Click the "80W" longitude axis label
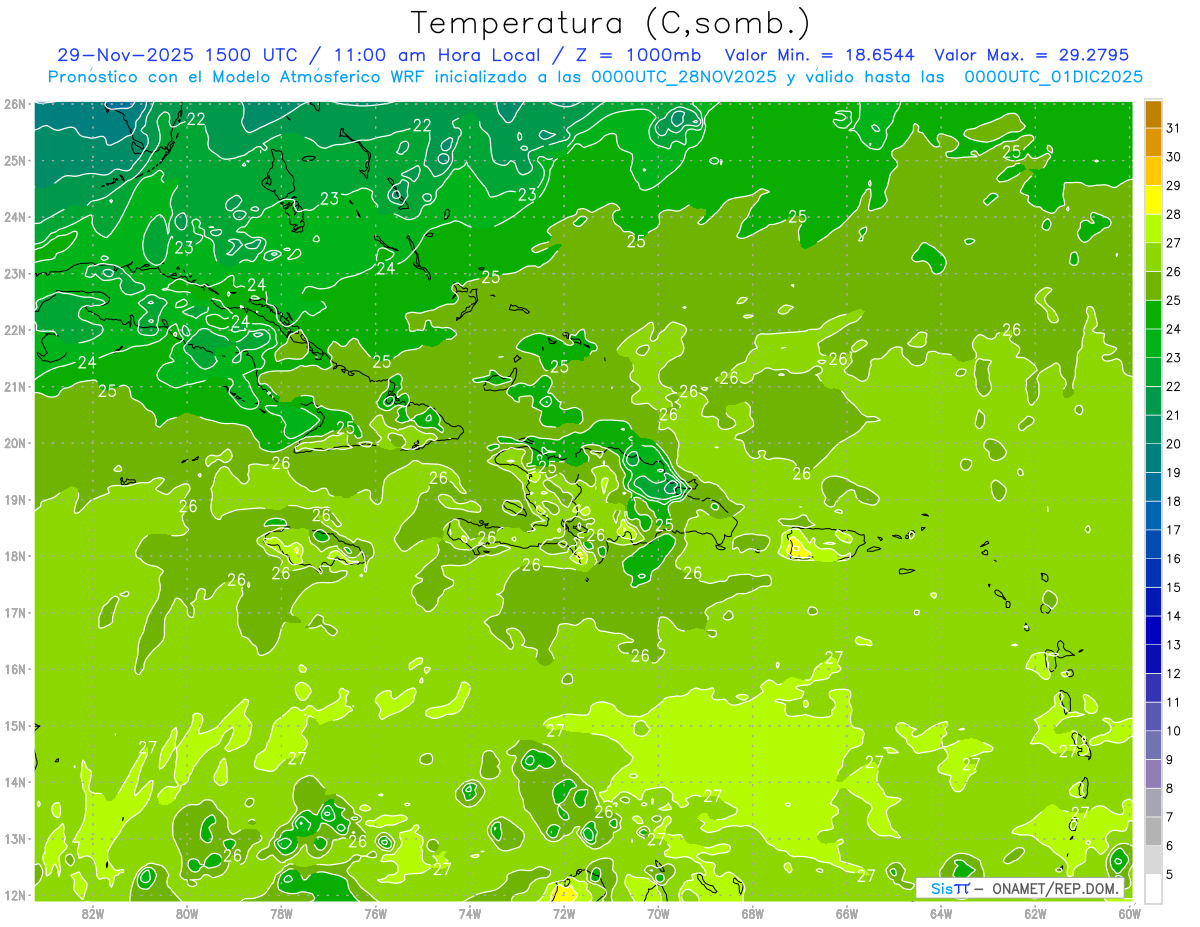The image size is (1200, 927). (x=187, y=913)
